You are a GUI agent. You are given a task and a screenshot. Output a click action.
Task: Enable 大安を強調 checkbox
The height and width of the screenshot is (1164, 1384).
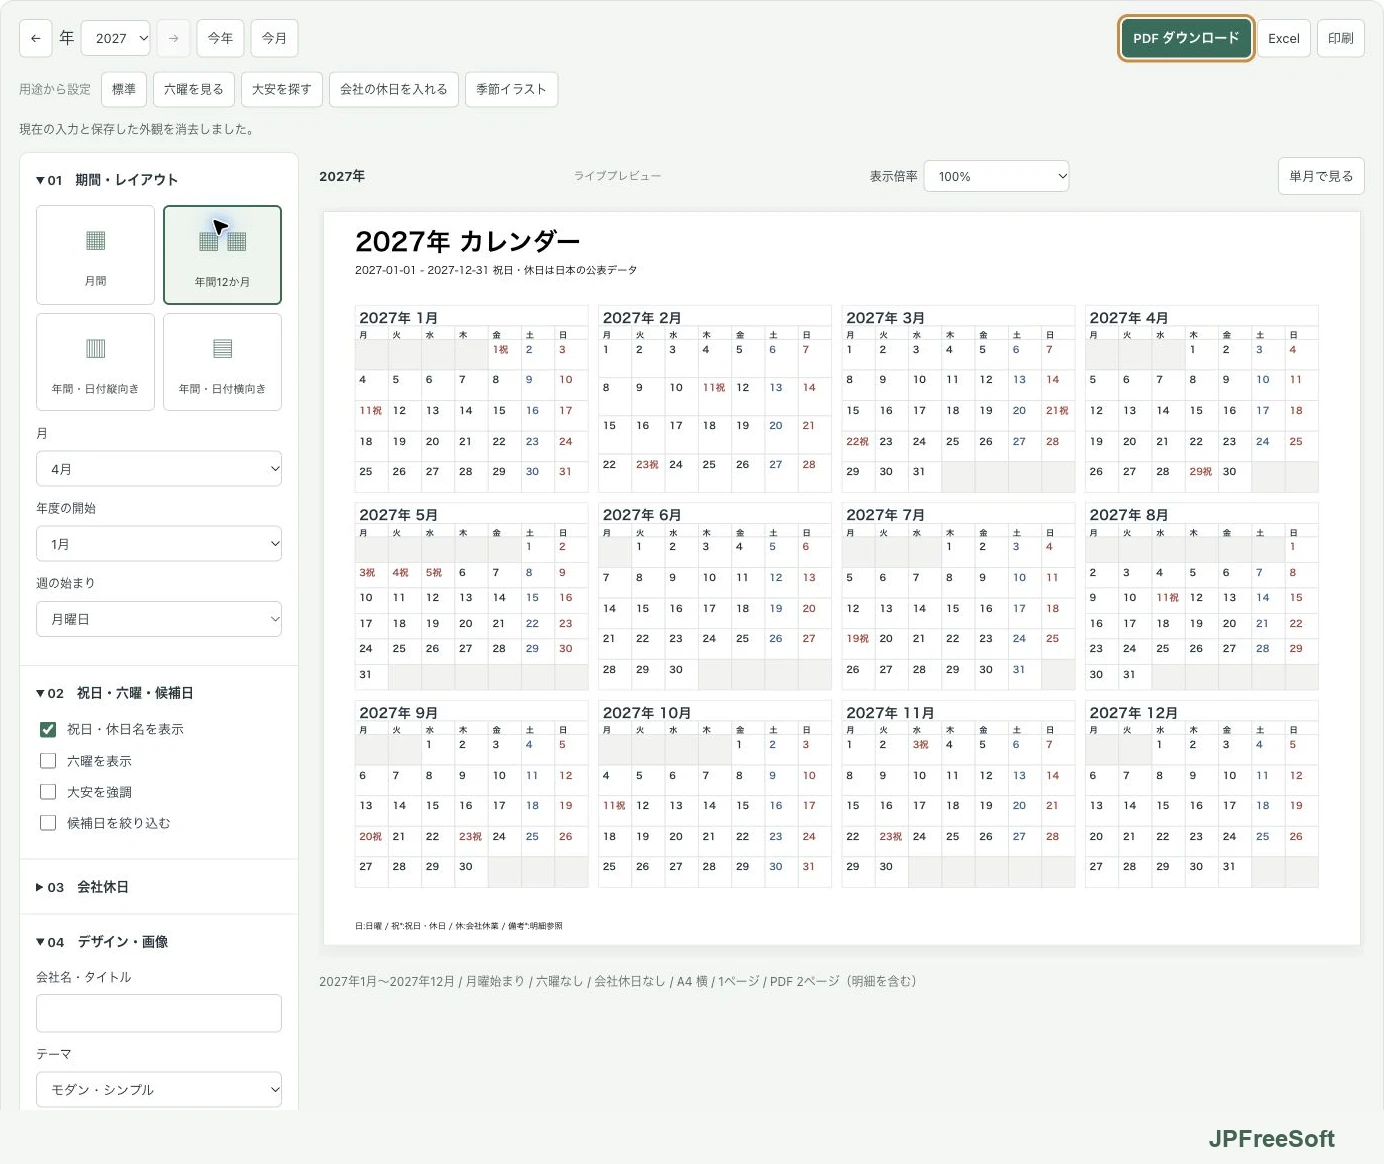coord(47,791)
